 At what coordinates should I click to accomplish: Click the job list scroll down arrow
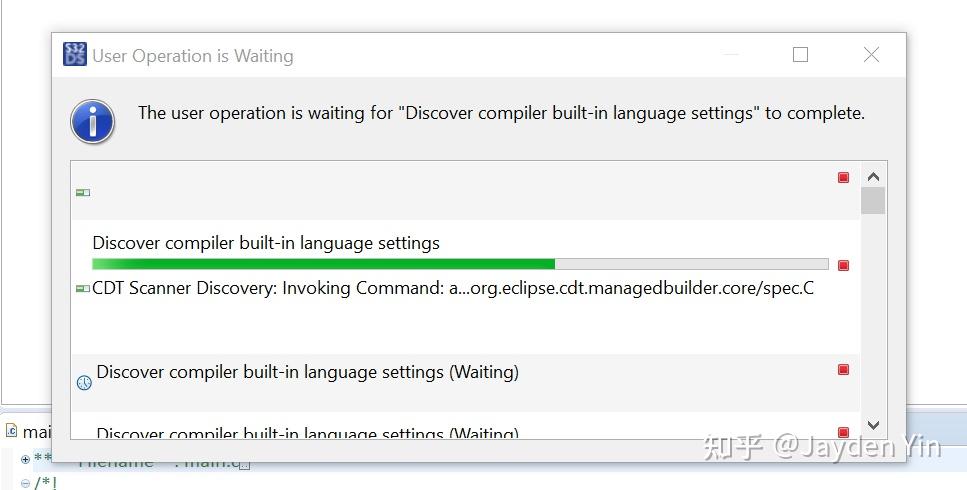(x=873, y=425)
